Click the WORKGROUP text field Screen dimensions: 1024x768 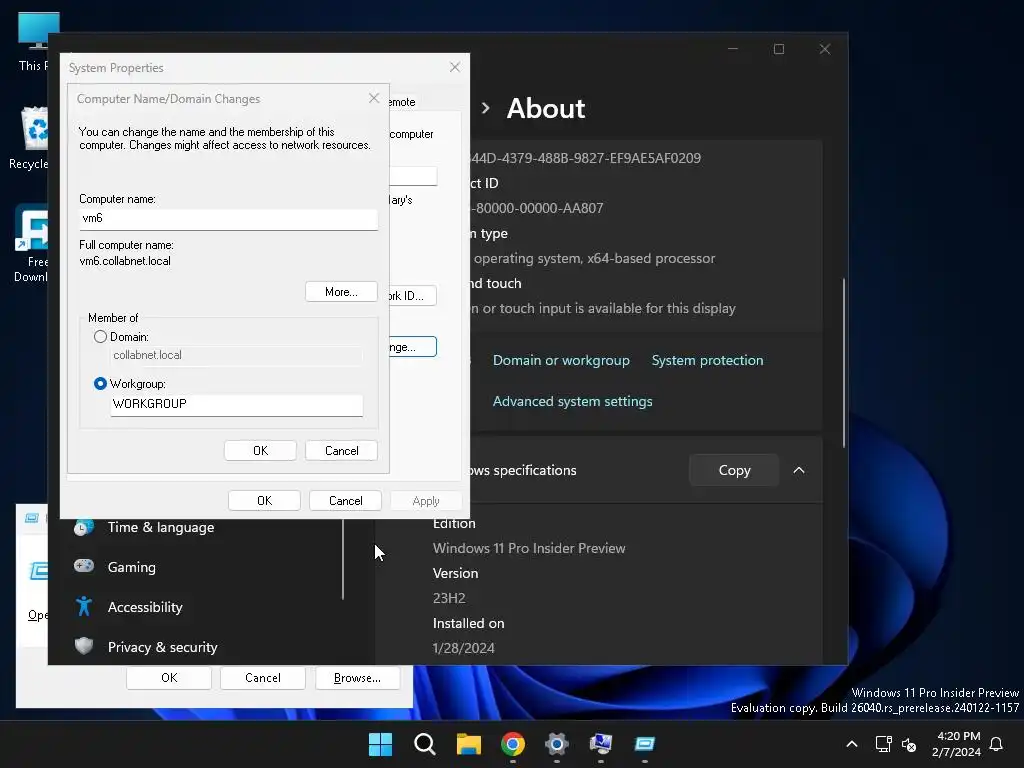(236, 404)
